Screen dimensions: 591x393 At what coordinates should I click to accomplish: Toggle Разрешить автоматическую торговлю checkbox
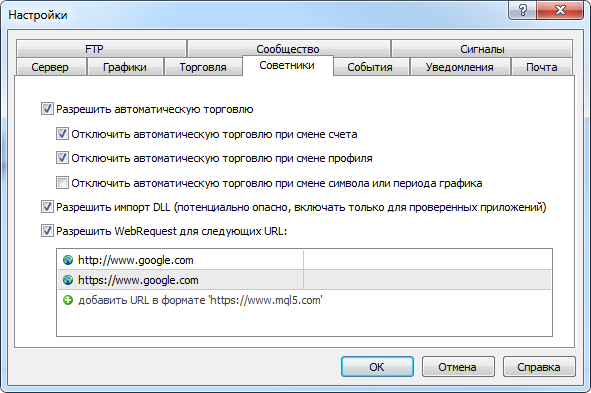click(x=47, y=109)
